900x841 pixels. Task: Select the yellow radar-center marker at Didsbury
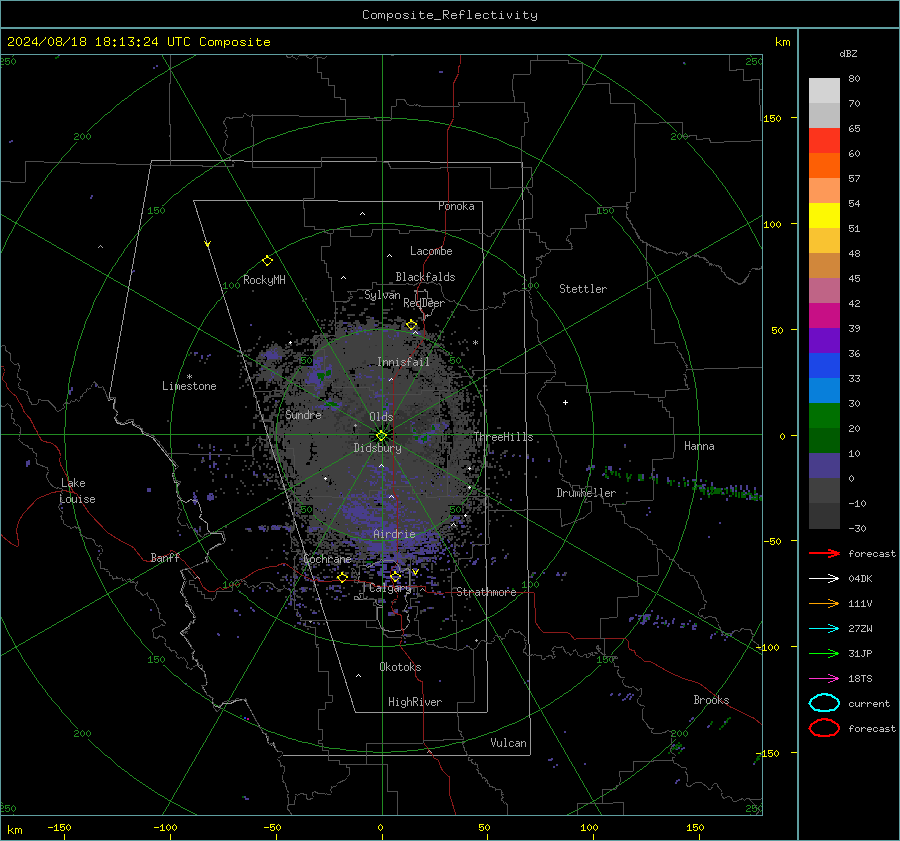click(382, 436)
